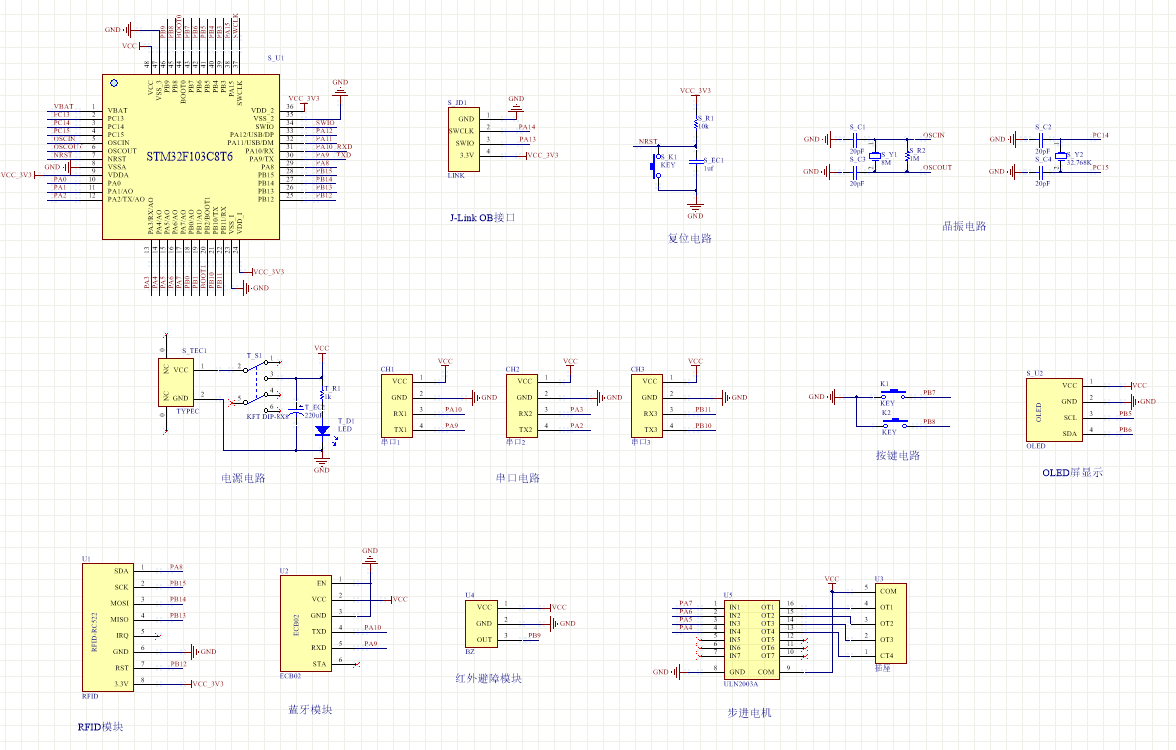Click the S_U1 designator above the MCU
Screen dimensions: 1176x750
pyautogui.click(x=276, y=58)
